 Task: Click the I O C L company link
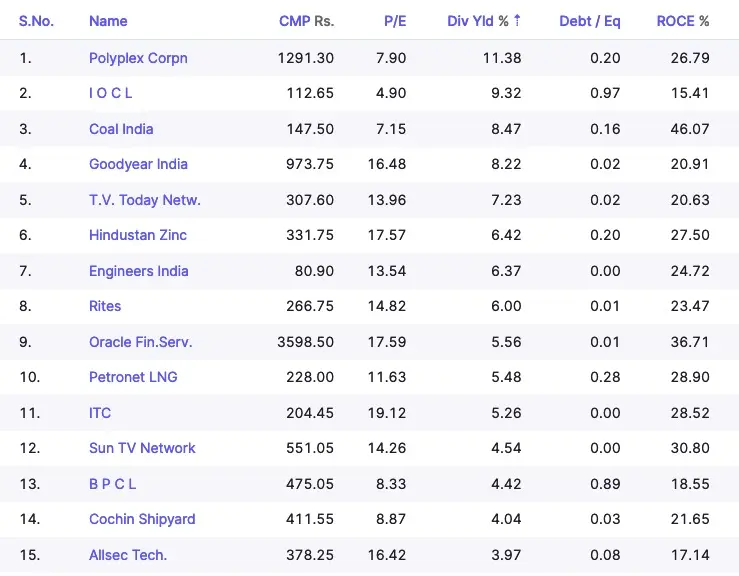coord(110,93)
